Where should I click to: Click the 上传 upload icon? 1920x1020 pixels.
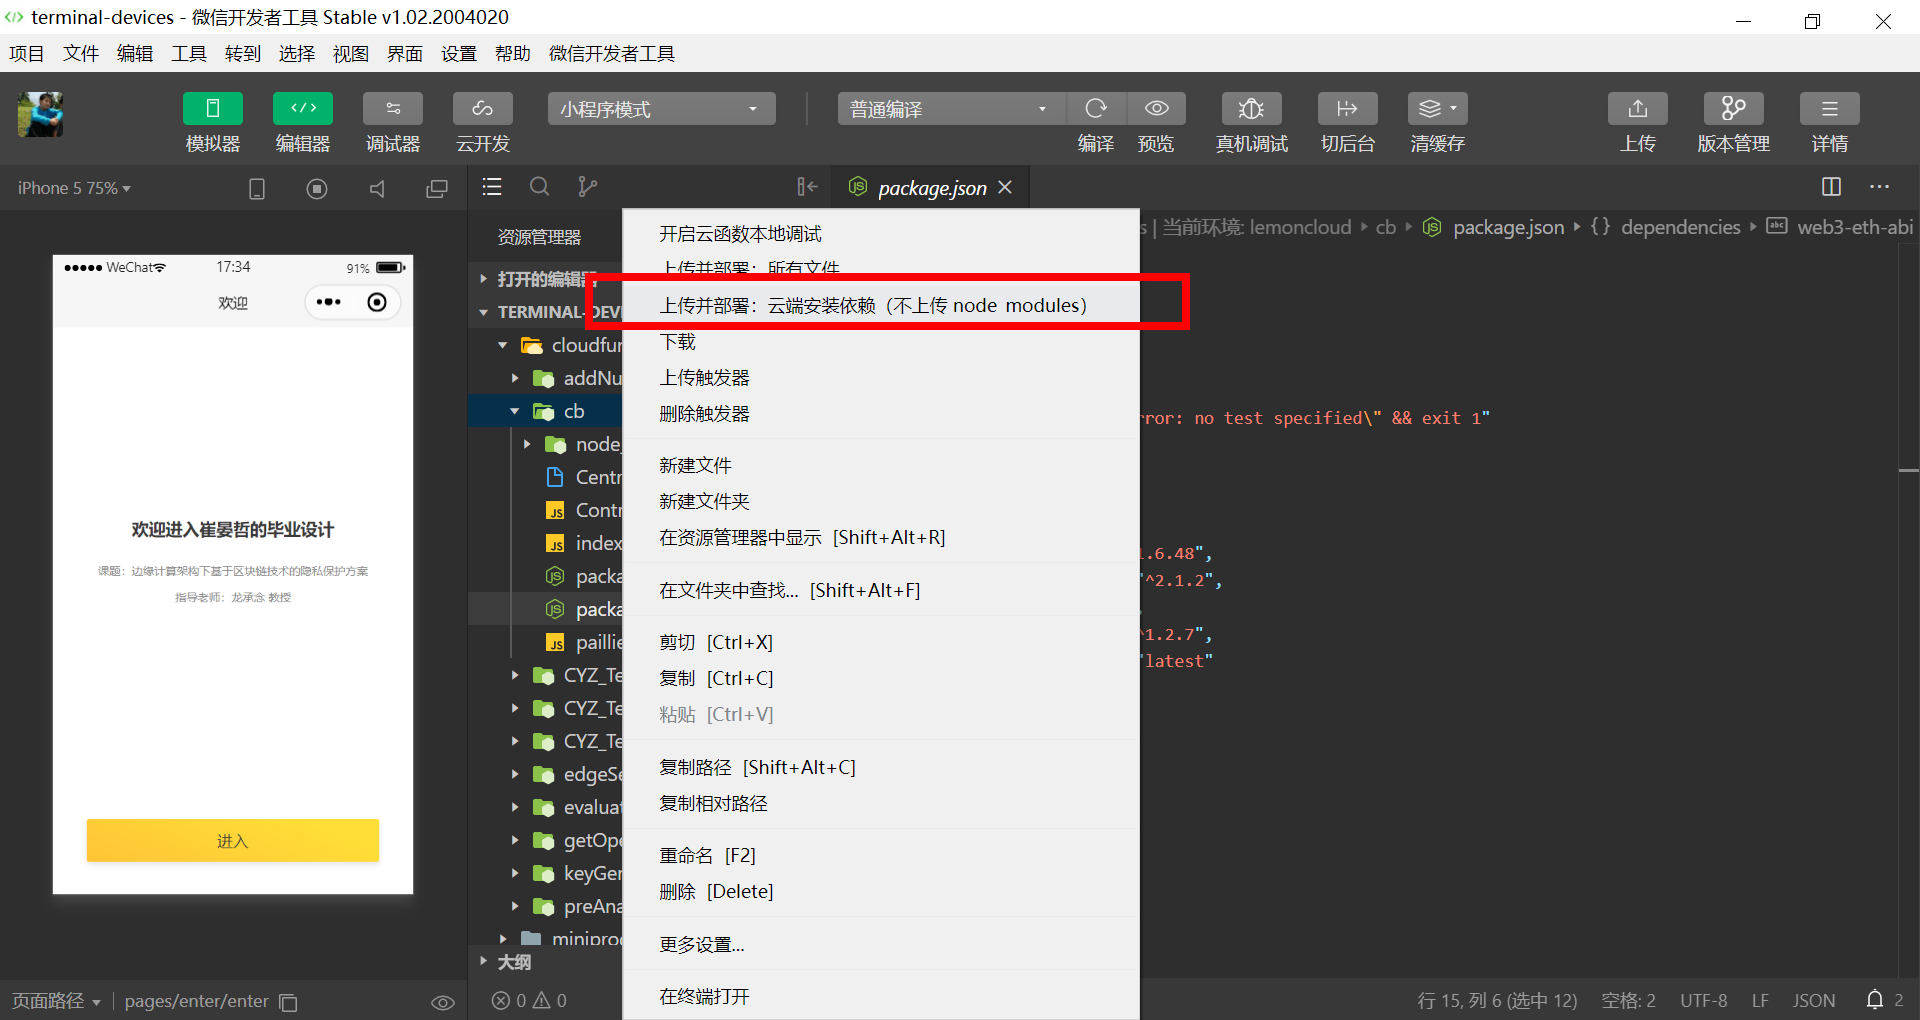(1638, 109)
